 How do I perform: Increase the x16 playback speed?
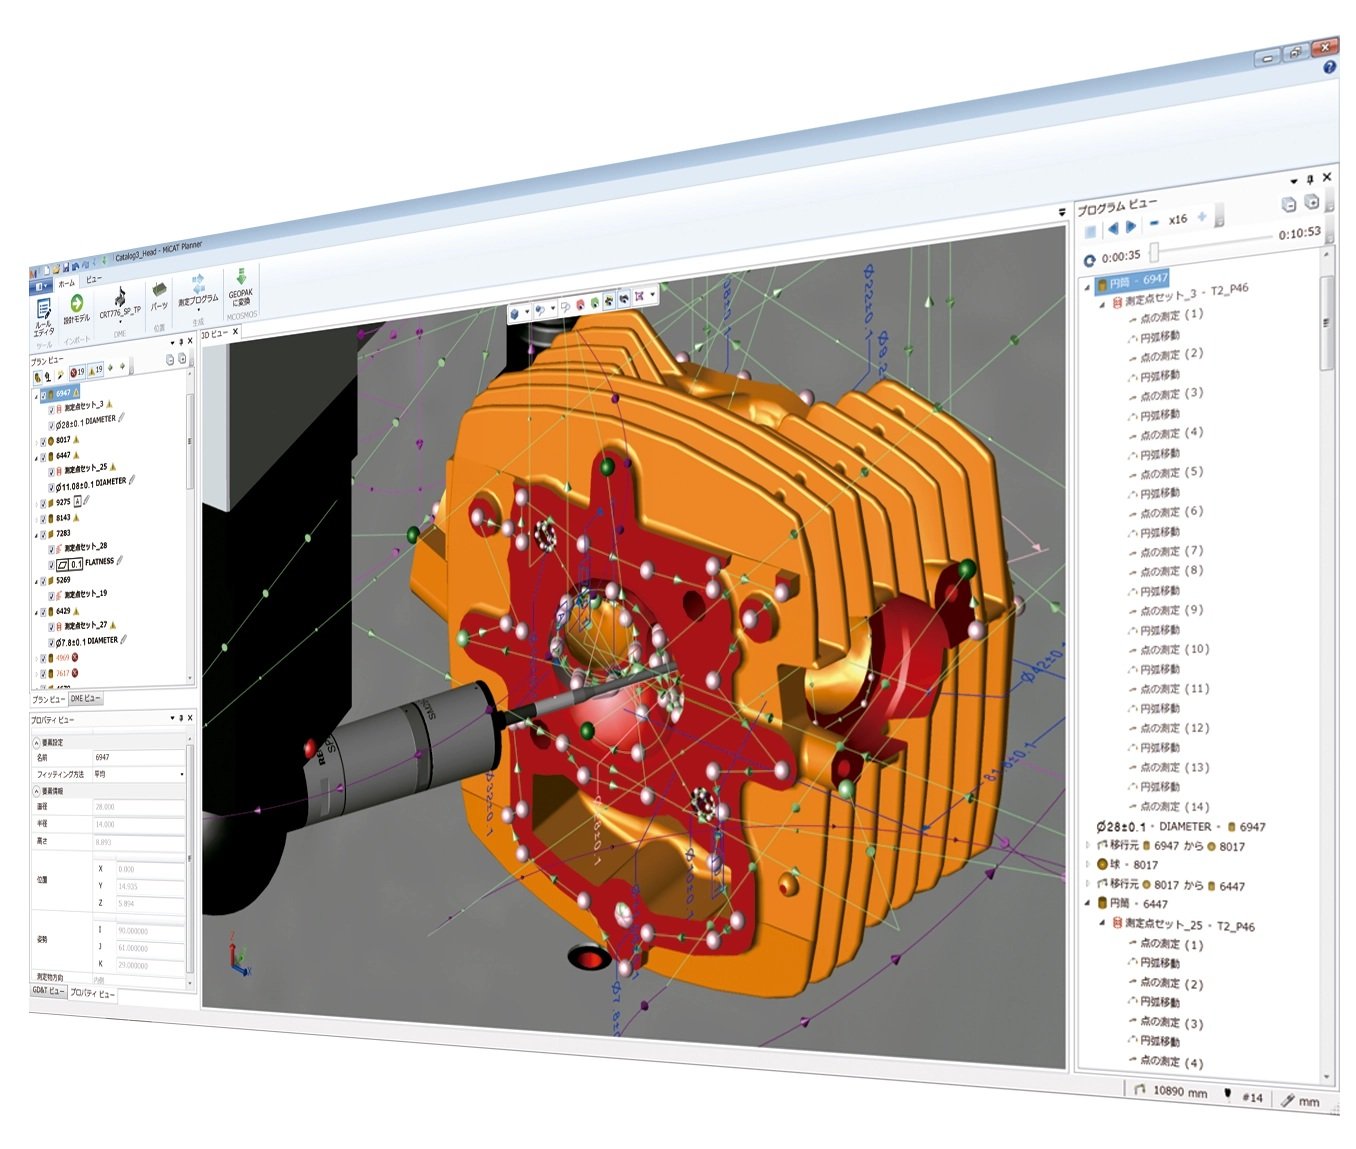pyautogui.click(x=1202, y=217)
